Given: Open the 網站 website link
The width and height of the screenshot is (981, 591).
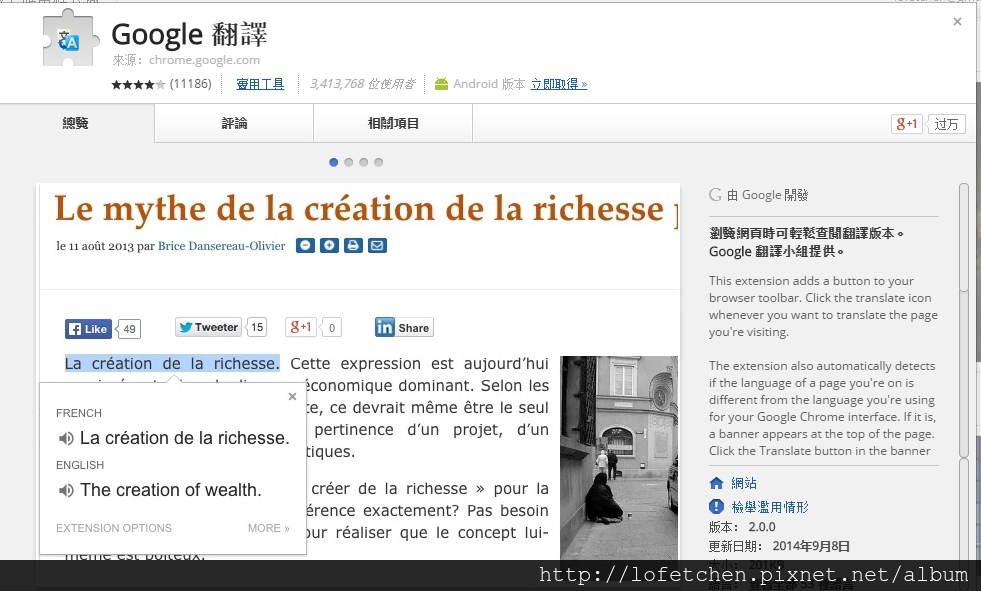Looking at the screenshot, I should pyautogui.click(x=744, y=483).
